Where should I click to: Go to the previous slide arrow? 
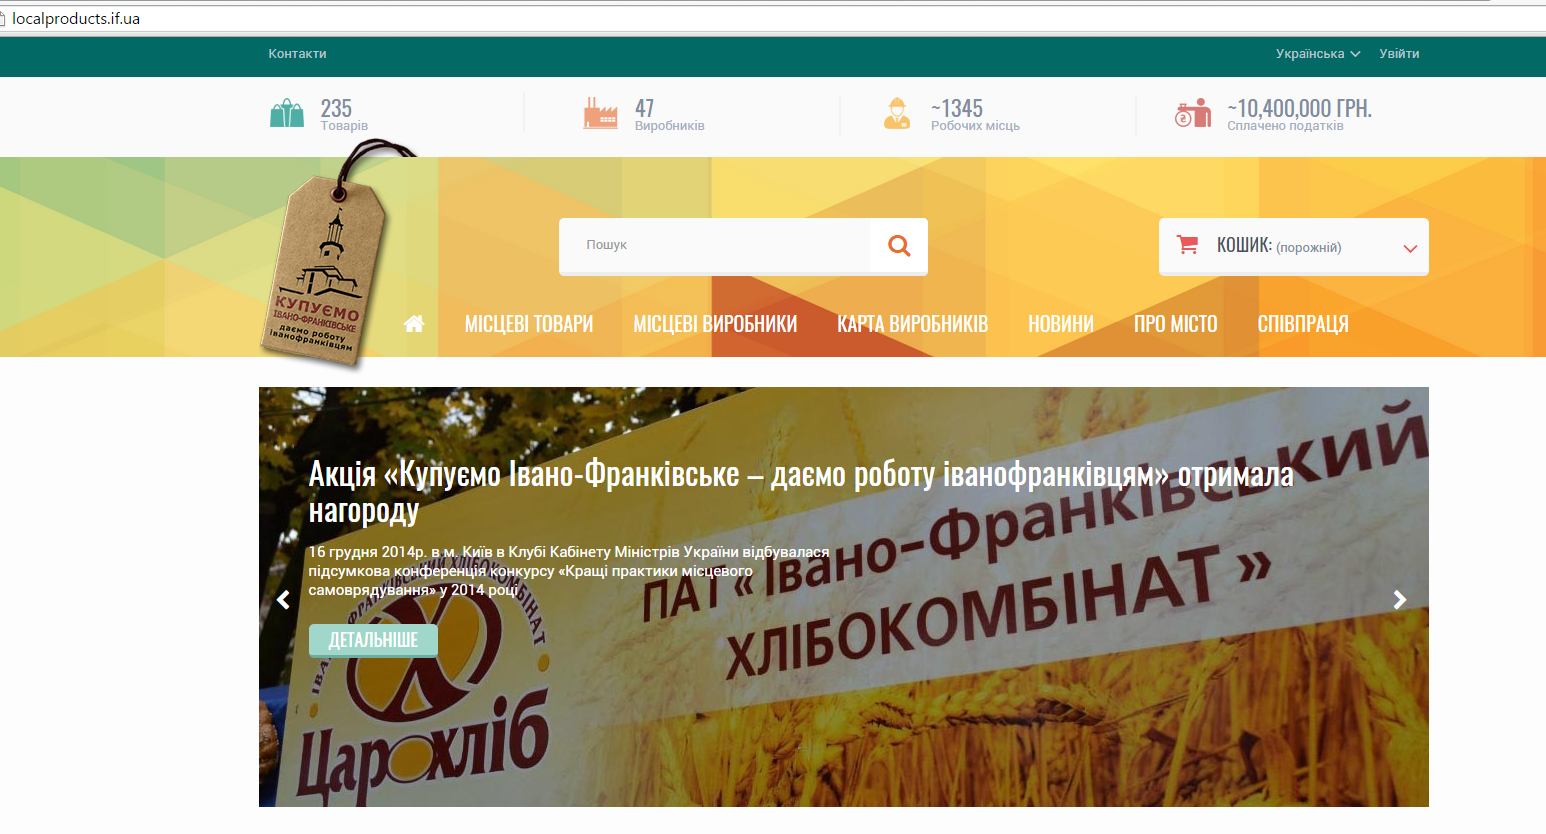pos(283,599)
